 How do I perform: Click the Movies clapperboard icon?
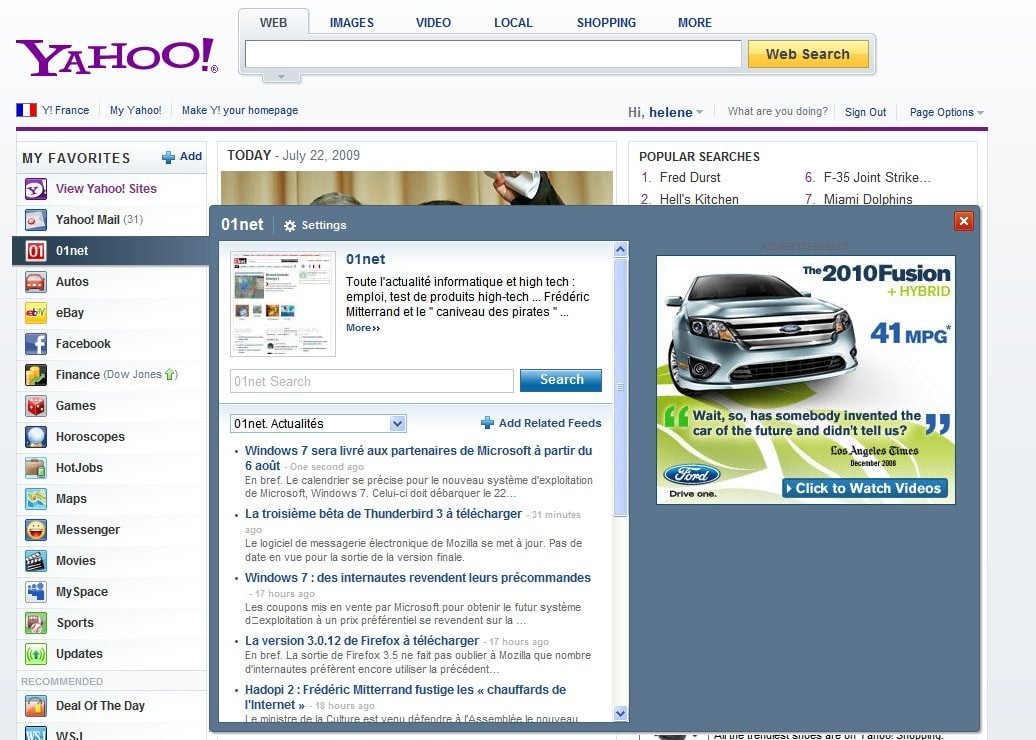pyautogui.click(x=36, y=561)
